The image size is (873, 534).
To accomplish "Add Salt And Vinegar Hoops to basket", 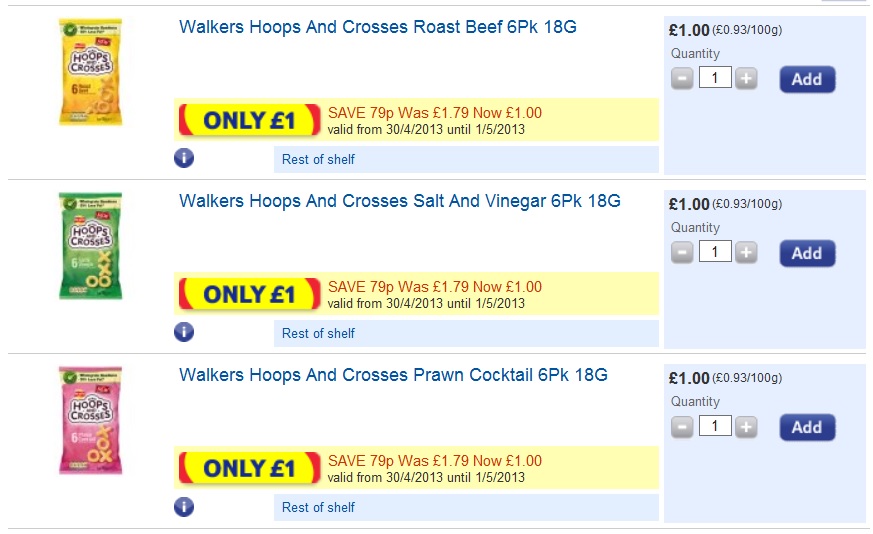I will point(807,253).
